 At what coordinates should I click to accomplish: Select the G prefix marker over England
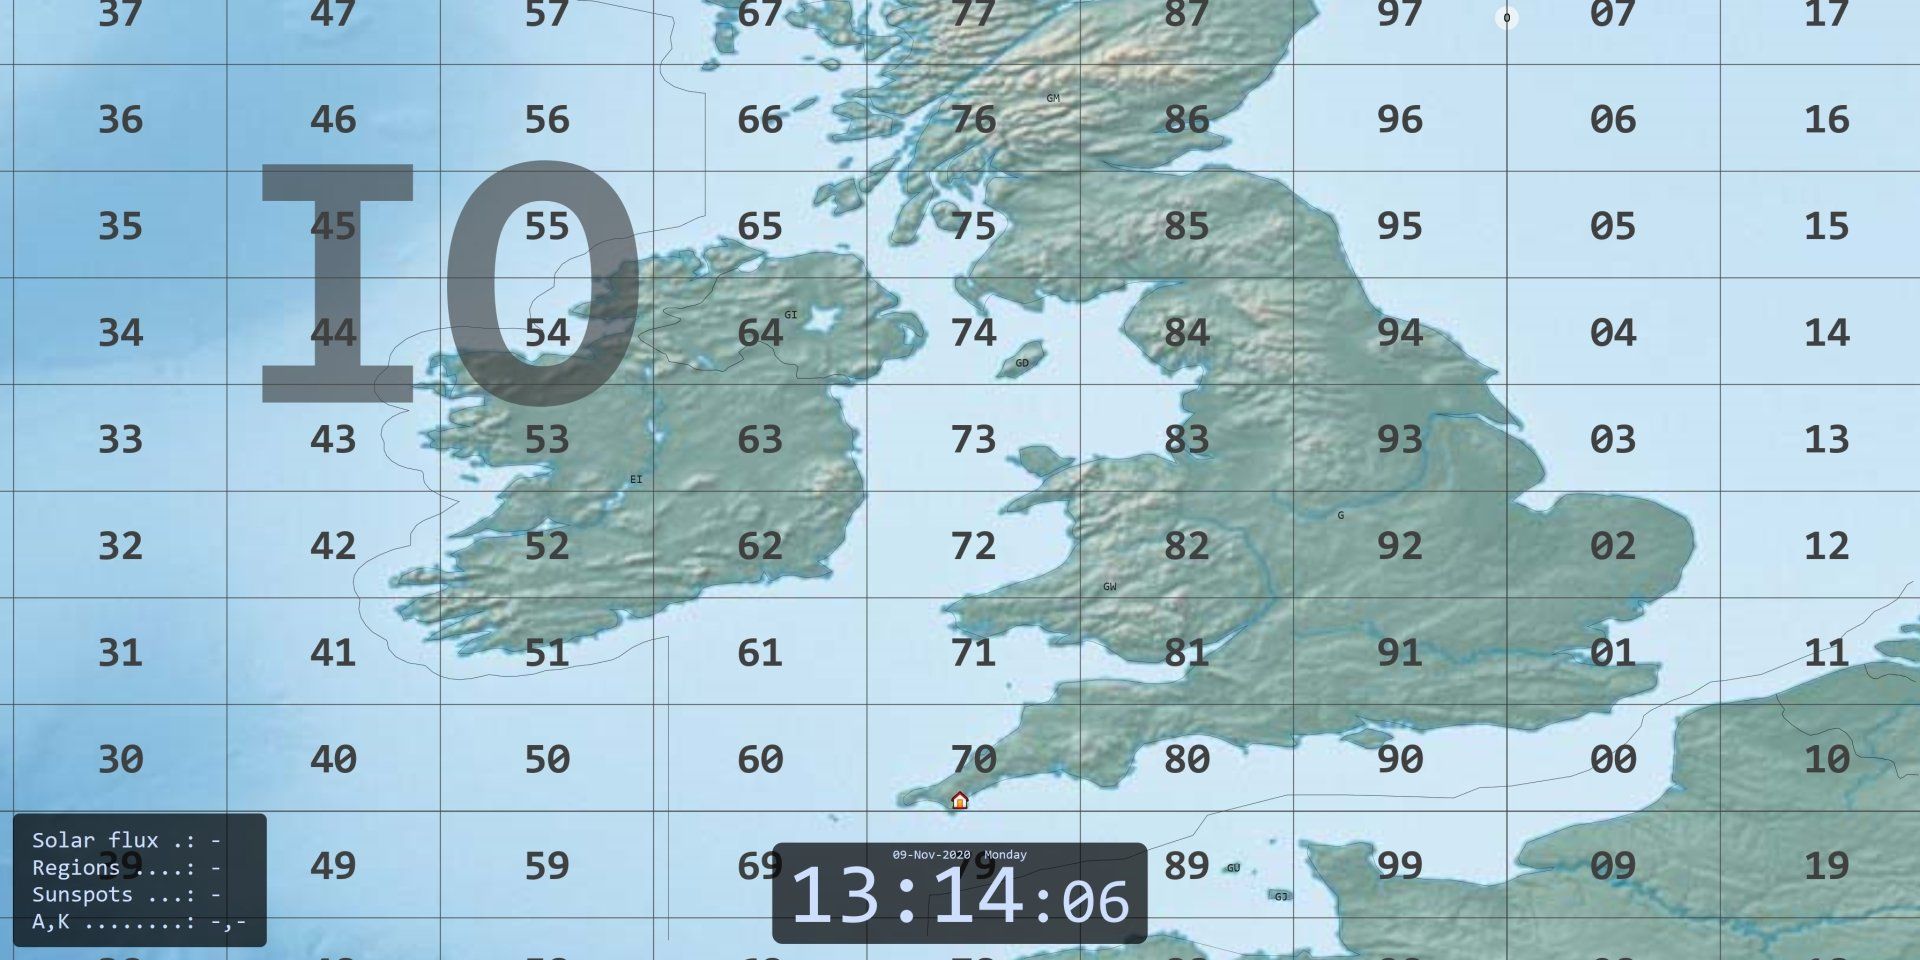[x=1340, y=515]
